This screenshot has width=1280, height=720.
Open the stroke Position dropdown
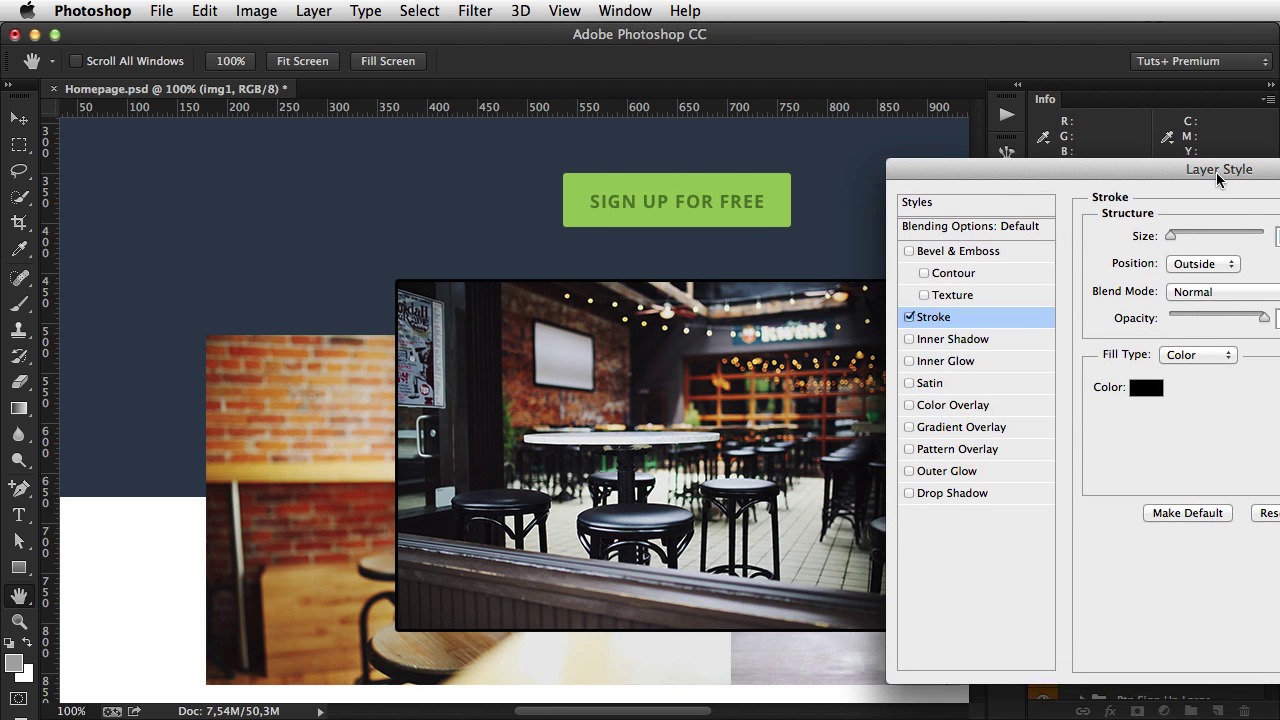coord(1203,264)
